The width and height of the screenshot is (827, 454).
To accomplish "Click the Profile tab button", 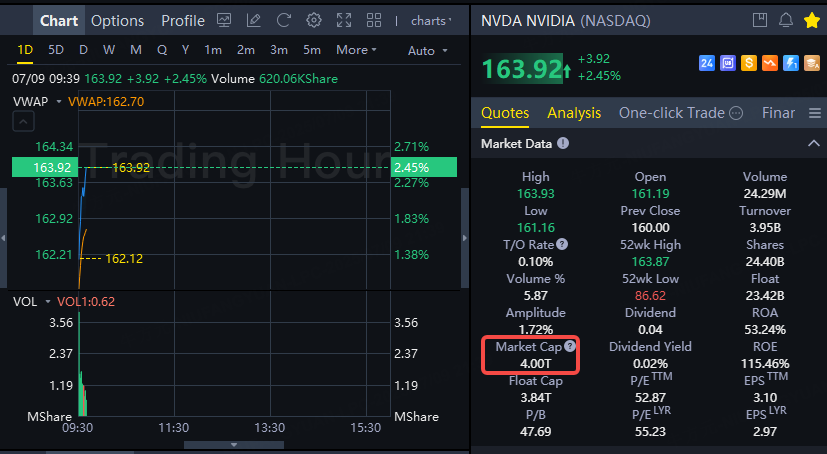I will pyautogui.click(x=183, y=20).
